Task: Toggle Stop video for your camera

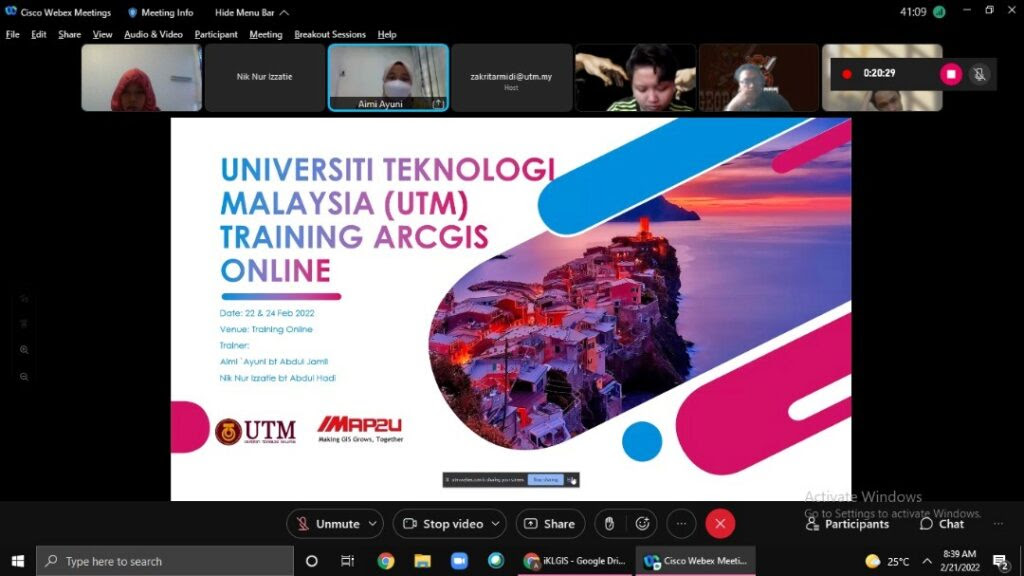Action: 443,523
